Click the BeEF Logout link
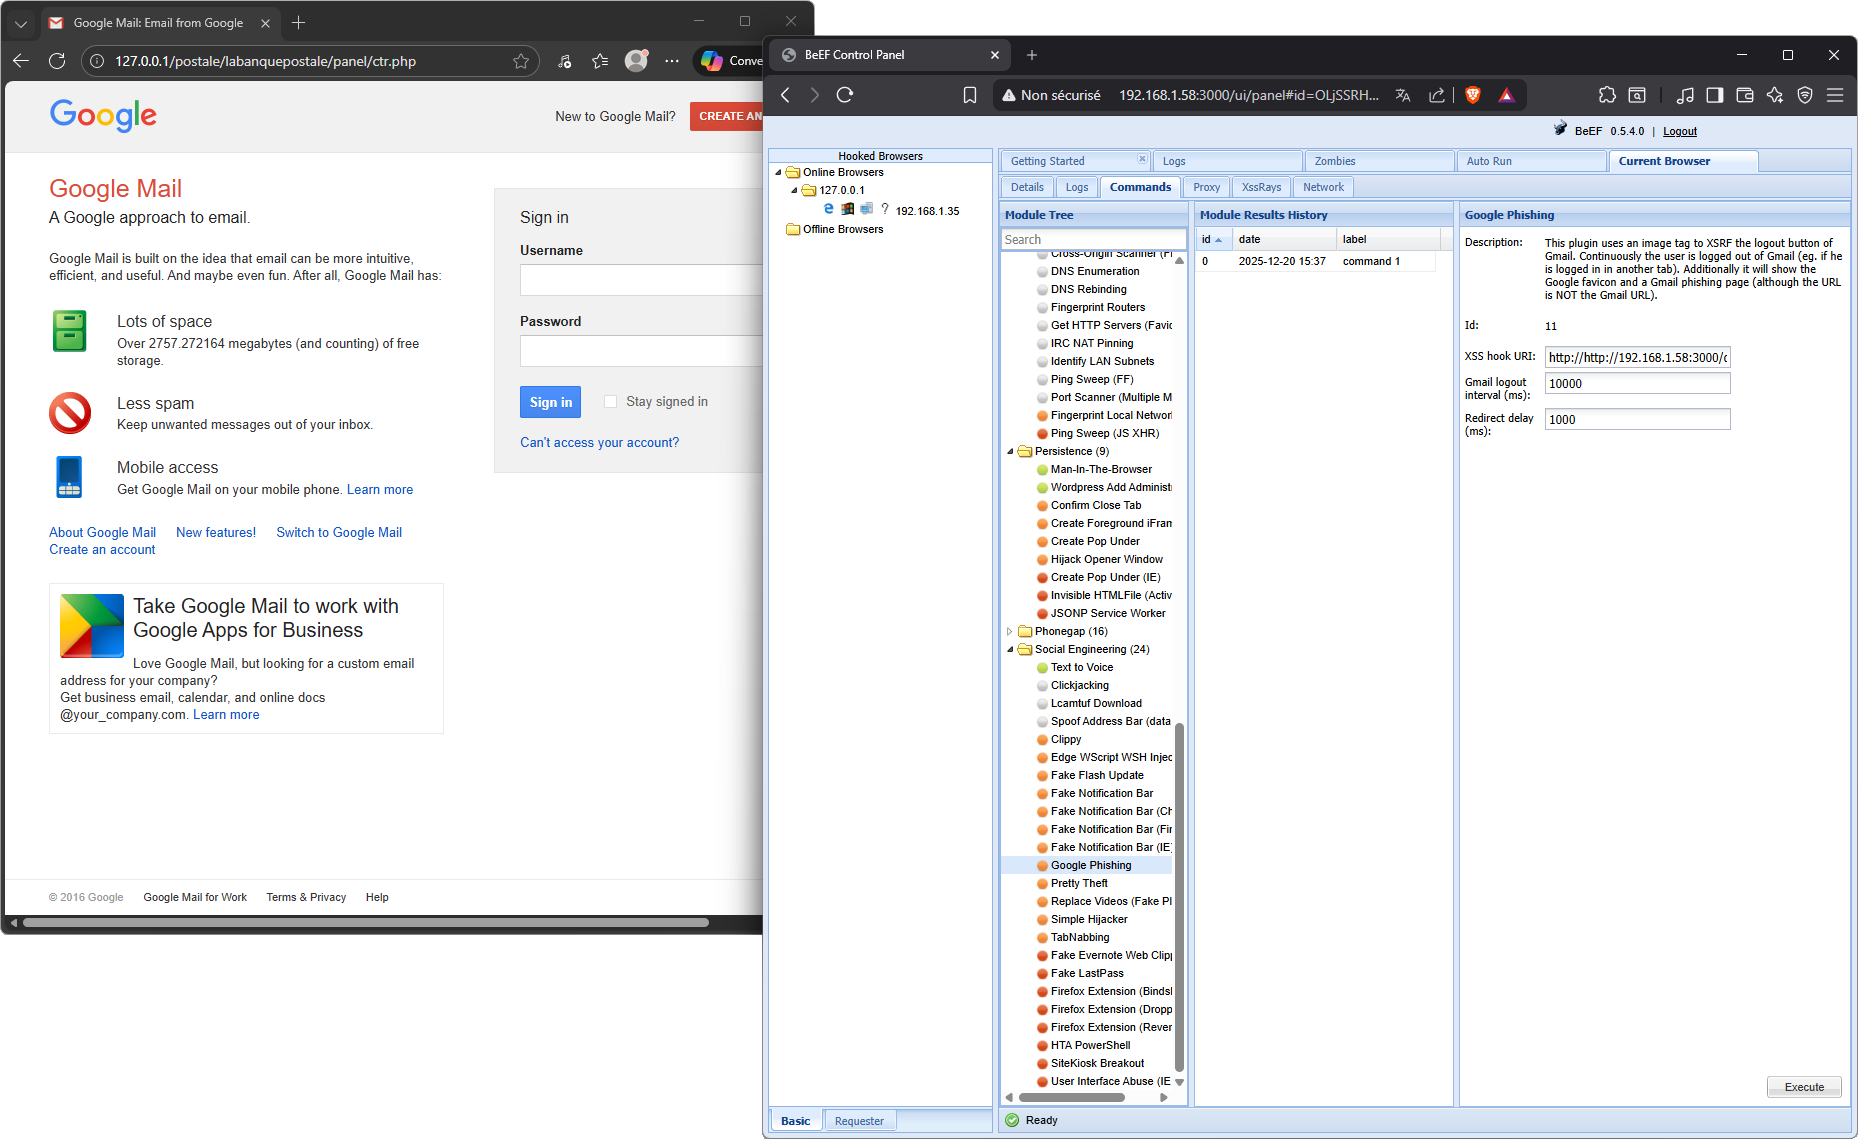 tap(1679, 131)
